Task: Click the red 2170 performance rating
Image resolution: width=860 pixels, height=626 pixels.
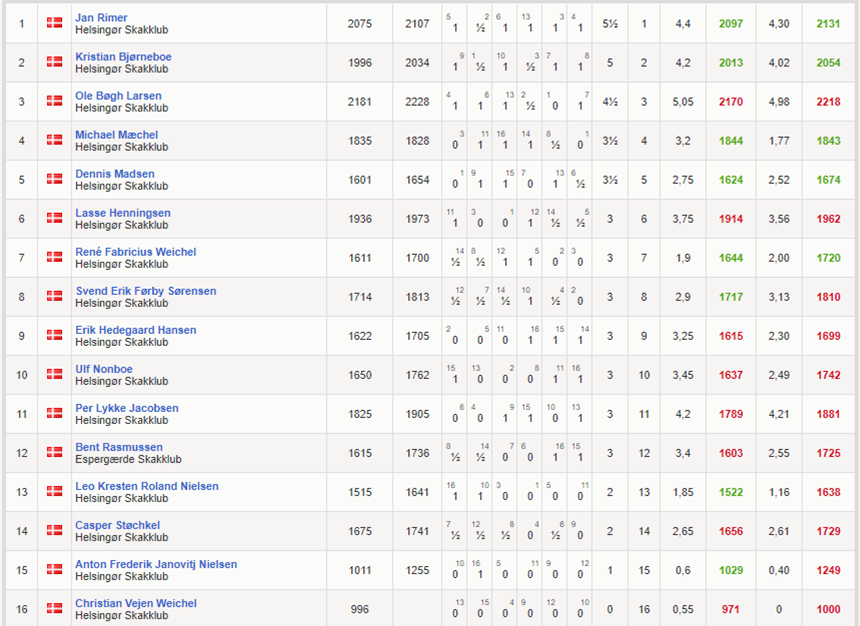Action: [731, 102]
